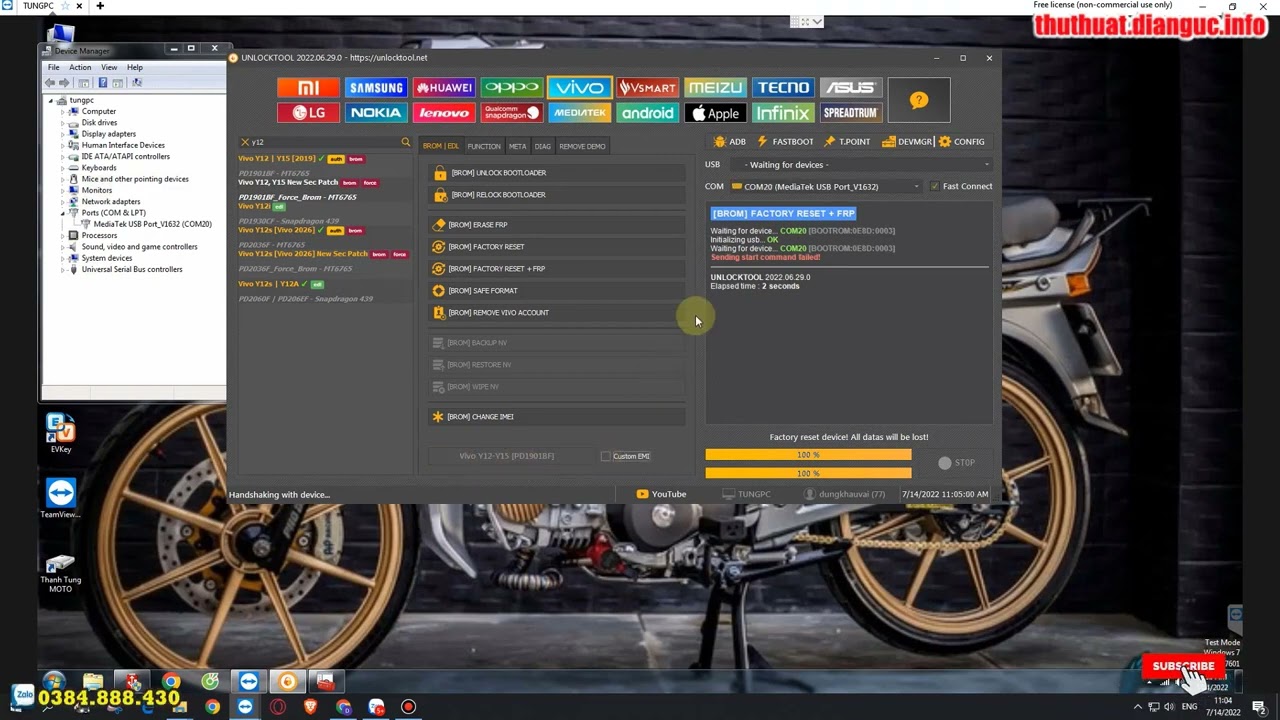Image resolution: width=1280 pixels, height=720 pixels.
Task: Click [BROM] RELOCK BOOTLOADER button
Action: [557, 195]
